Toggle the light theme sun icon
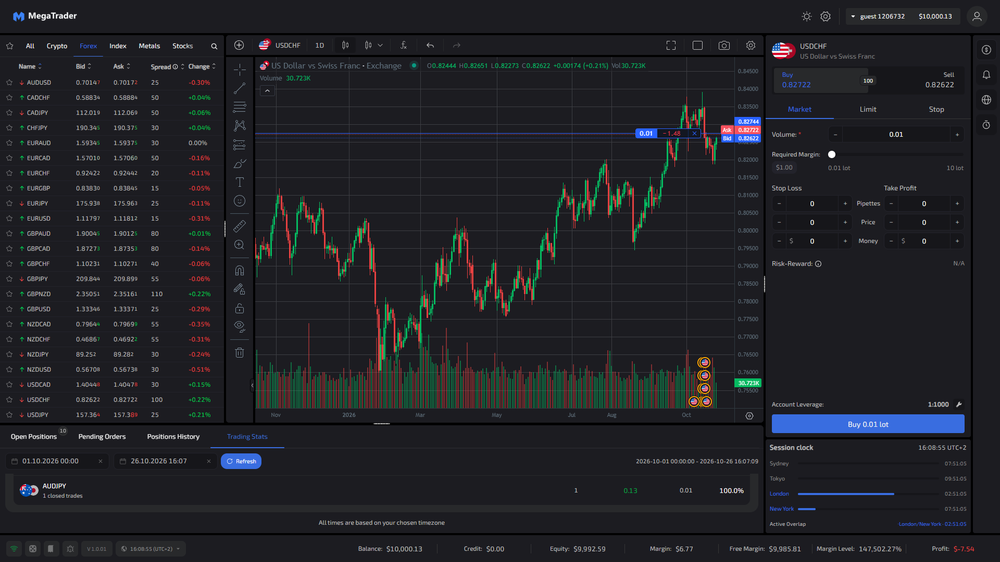Screen dimensions: 1000x562 [807, 17]
